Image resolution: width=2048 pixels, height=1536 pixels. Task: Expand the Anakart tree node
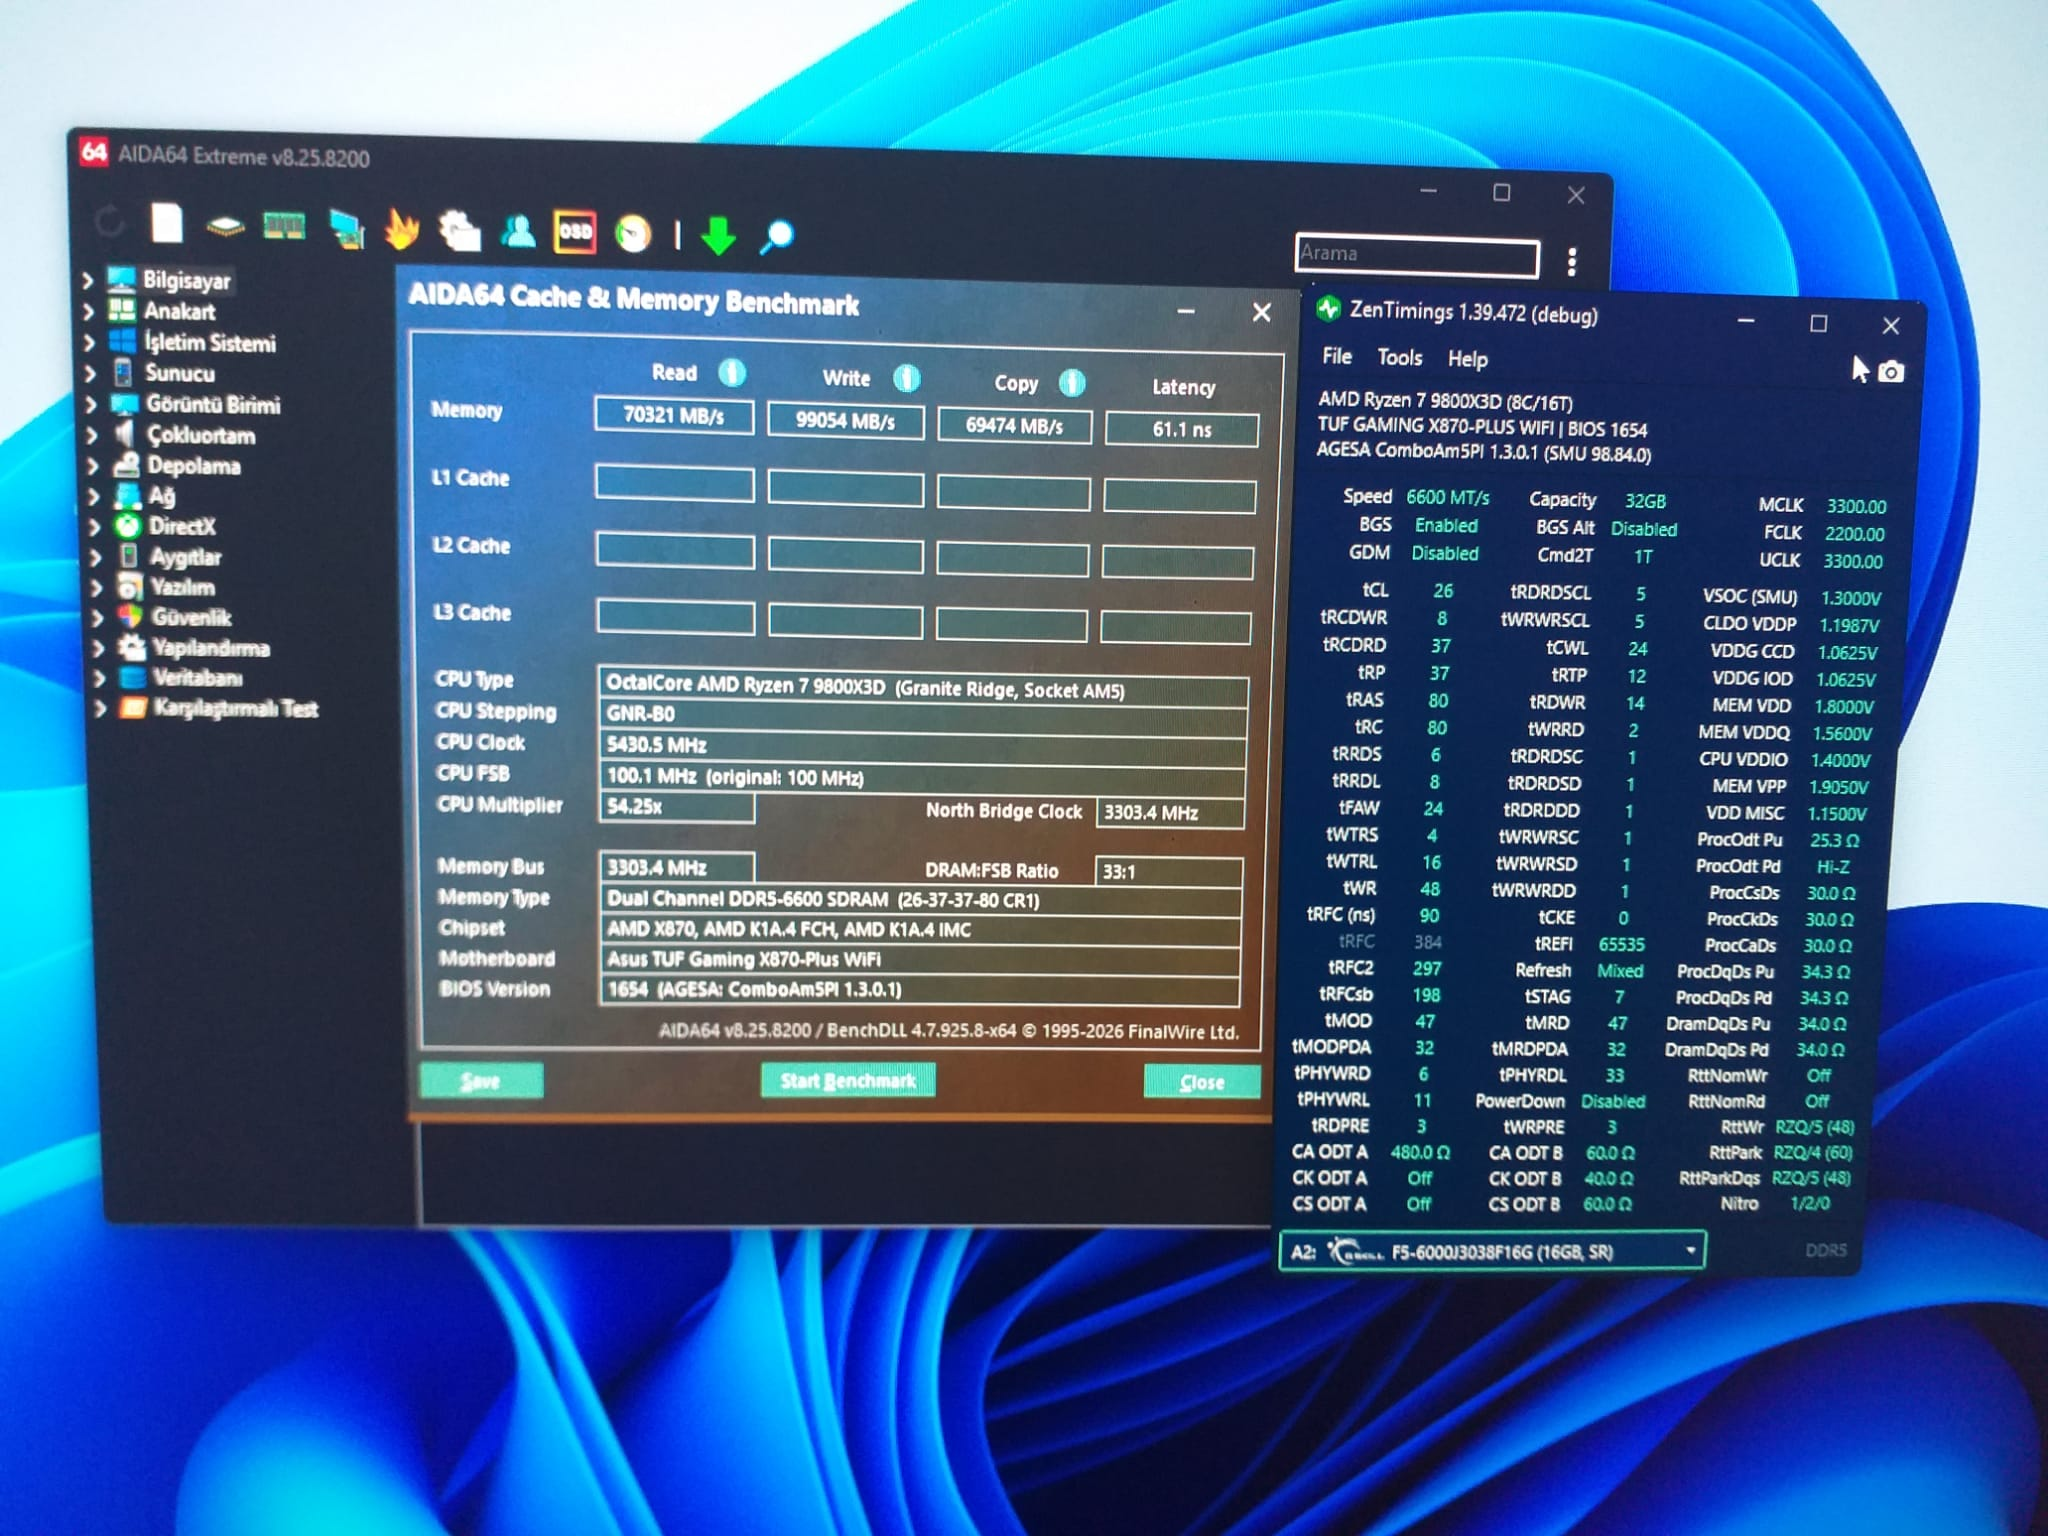click(x=88, y=311)
